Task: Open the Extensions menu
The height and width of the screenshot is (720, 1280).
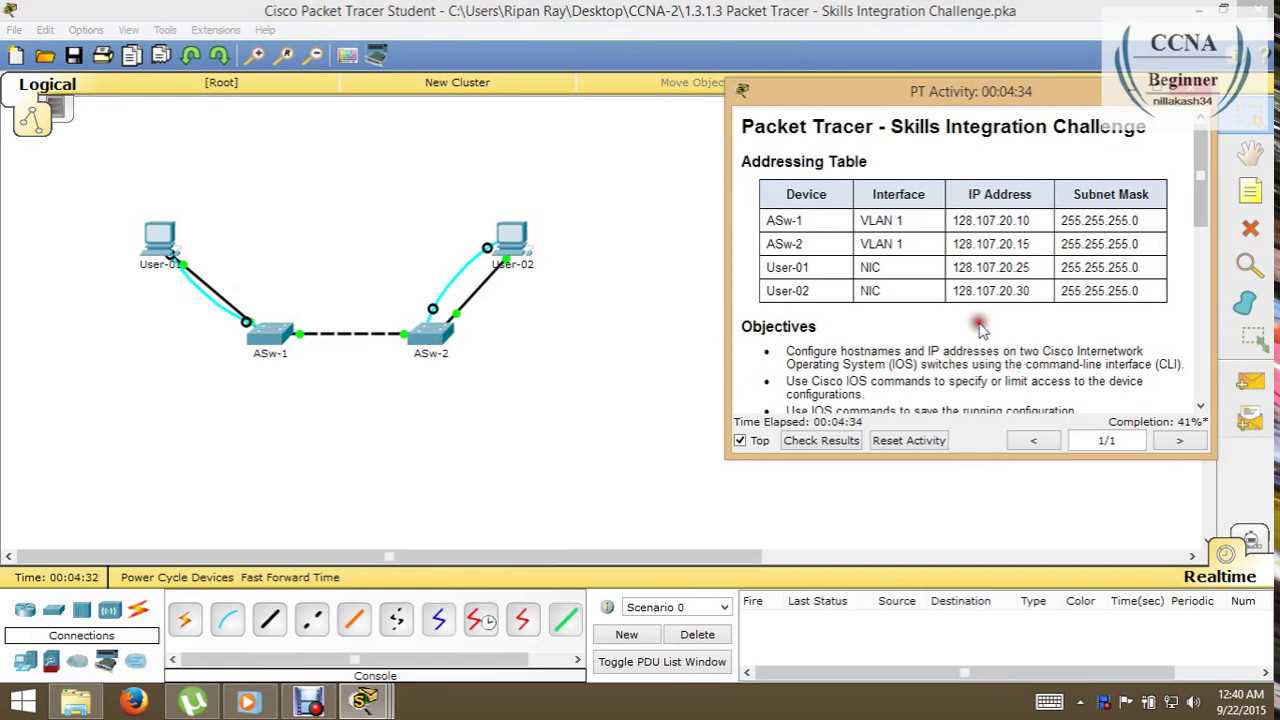Action: click(x=216, y=30)
